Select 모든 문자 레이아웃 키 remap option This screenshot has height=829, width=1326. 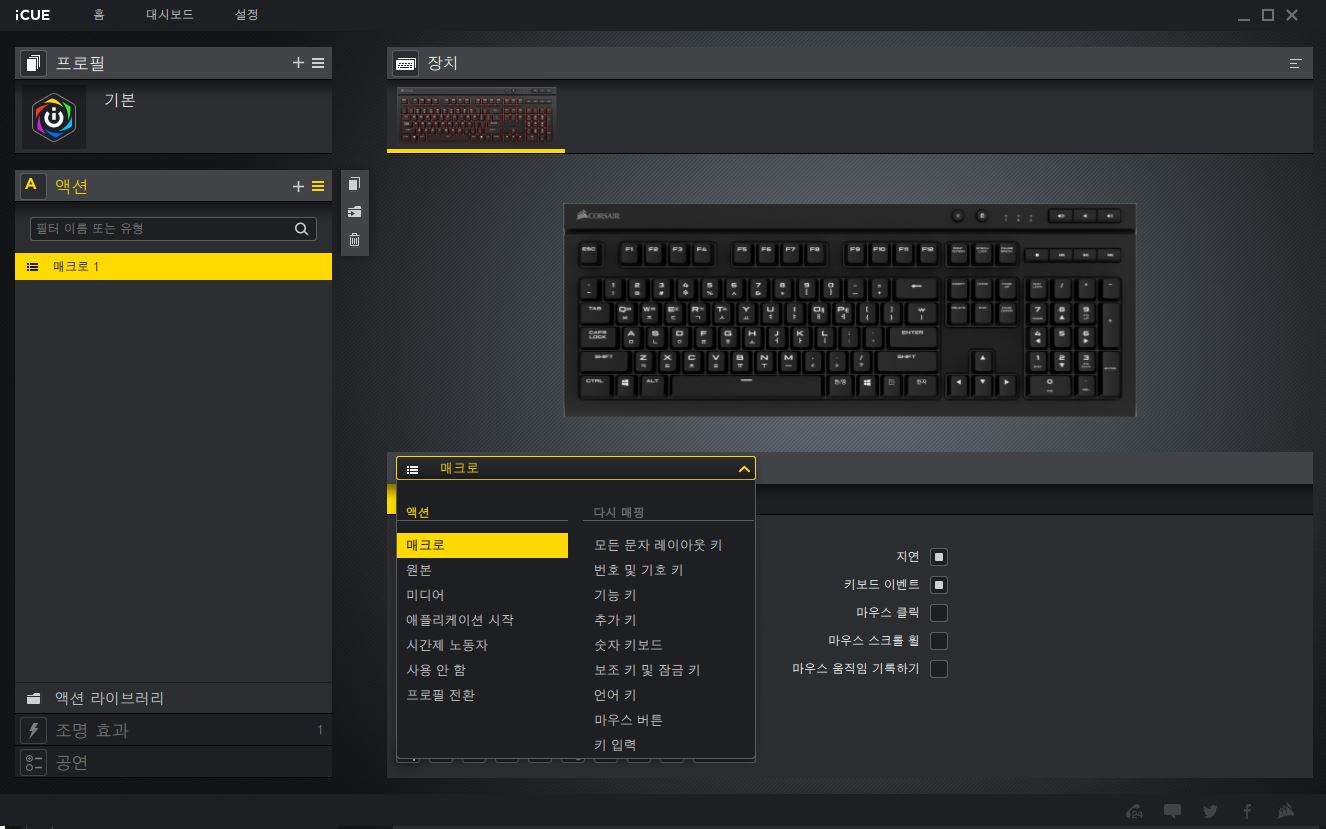(658, 545)
